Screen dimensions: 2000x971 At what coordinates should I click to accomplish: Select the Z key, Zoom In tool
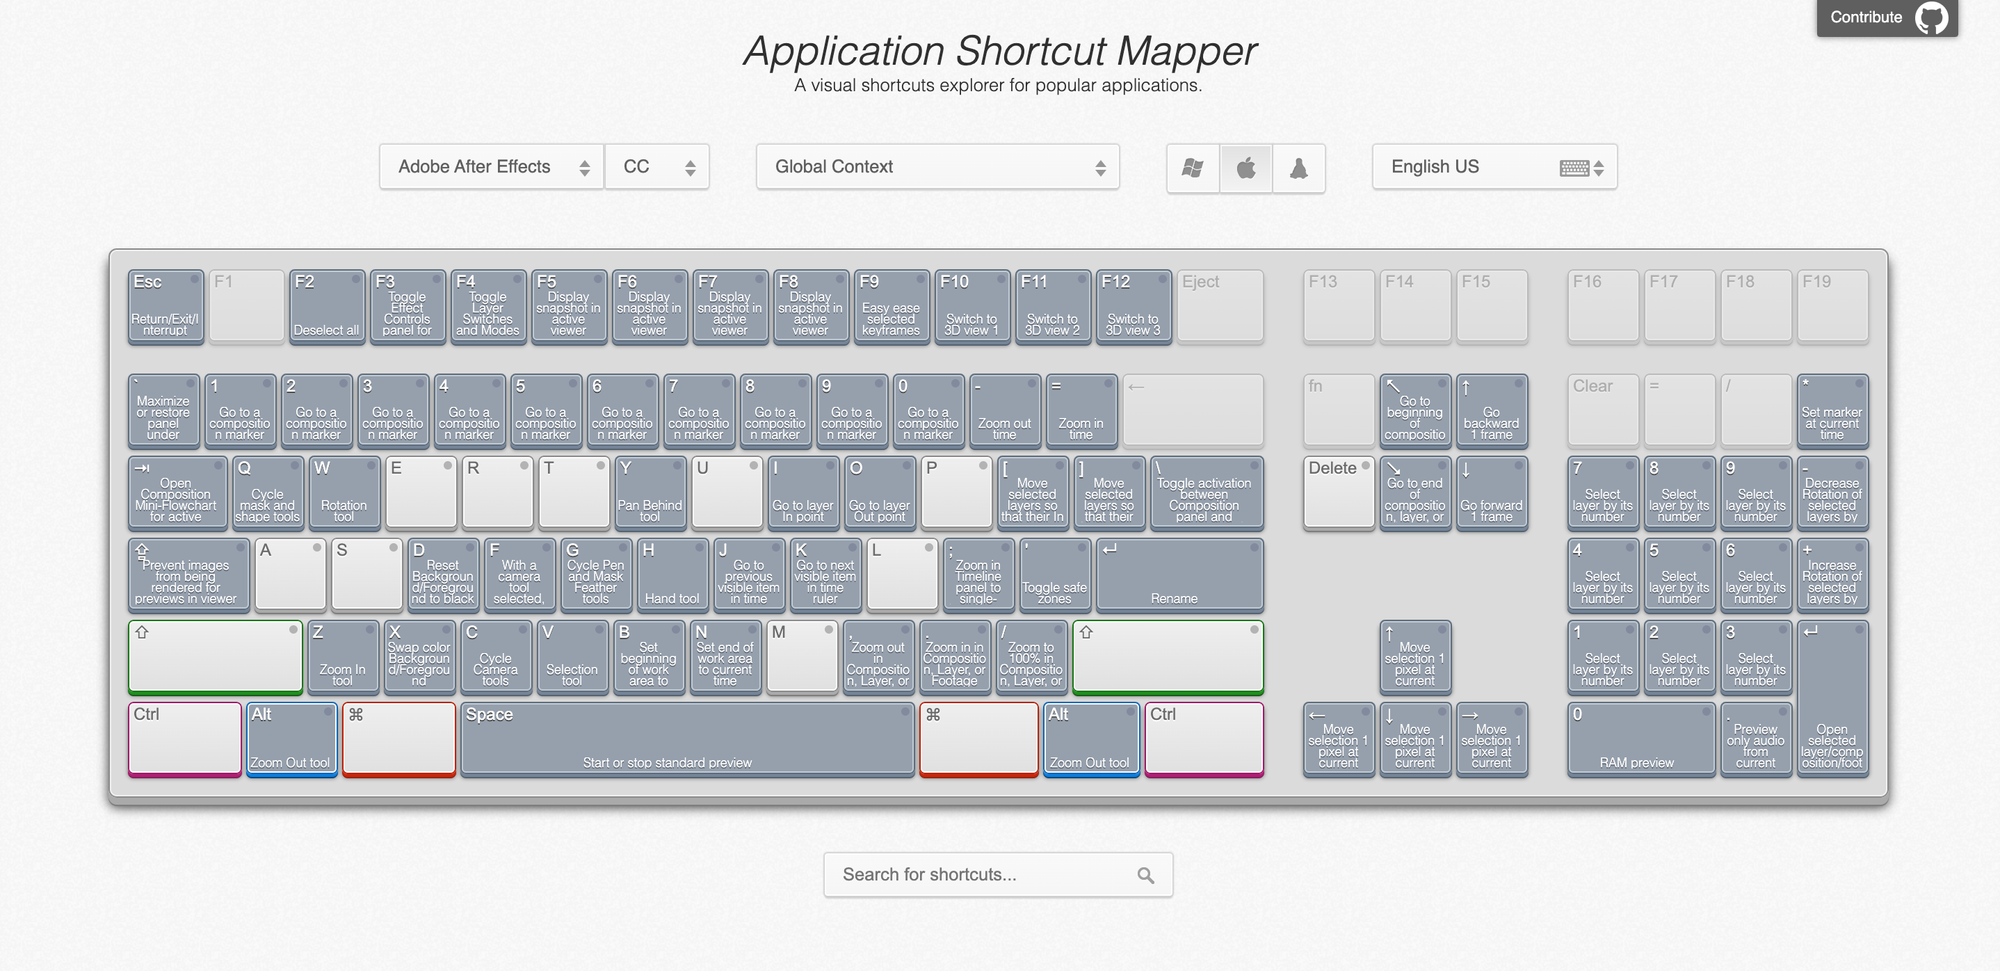[x=343, y=657]
